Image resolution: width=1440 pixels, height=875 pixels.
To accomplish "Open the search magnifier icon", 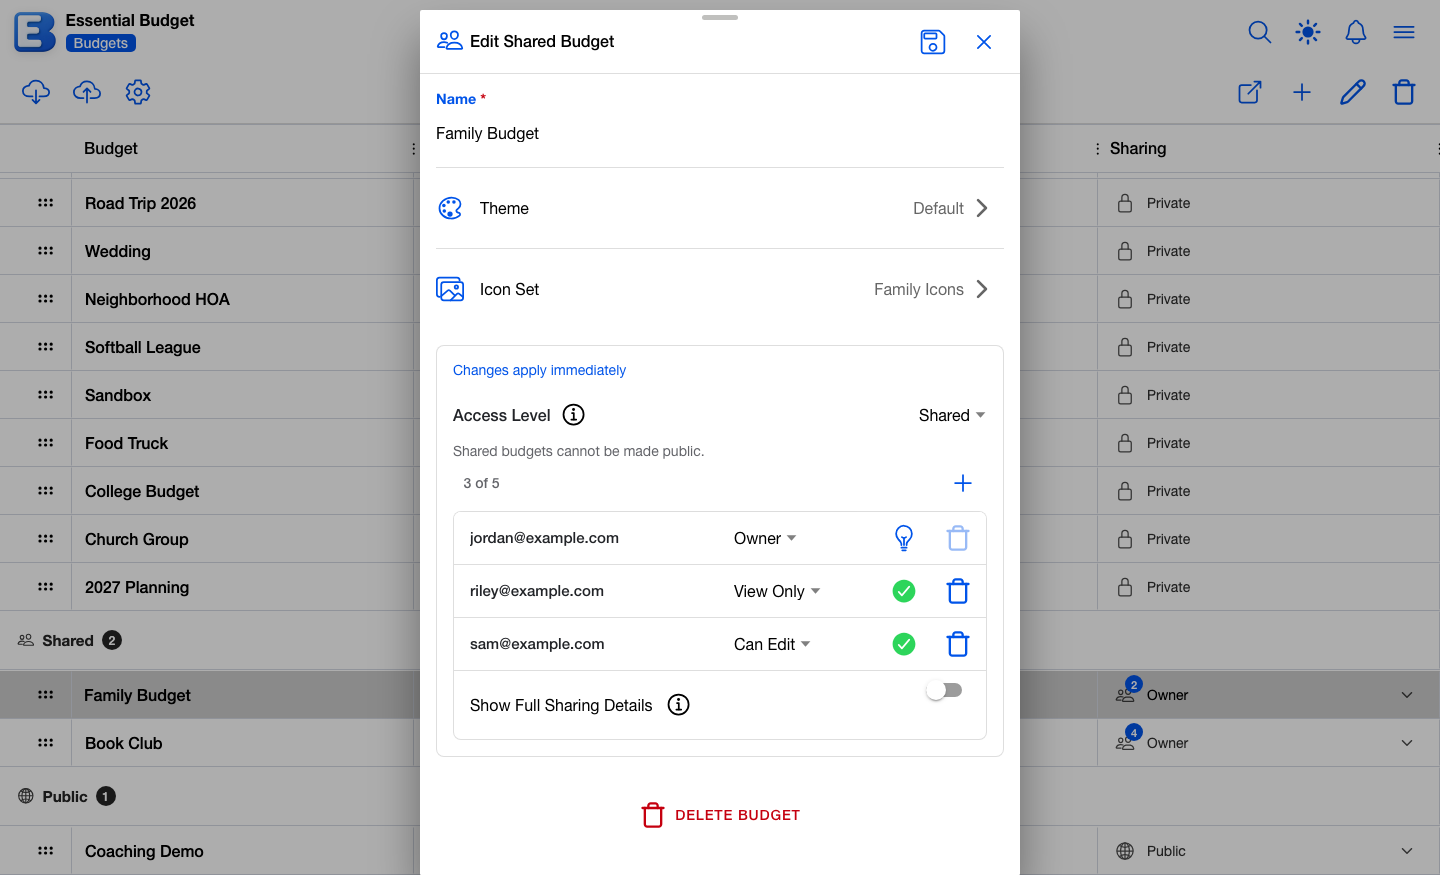I will [x=1260, y=32].
